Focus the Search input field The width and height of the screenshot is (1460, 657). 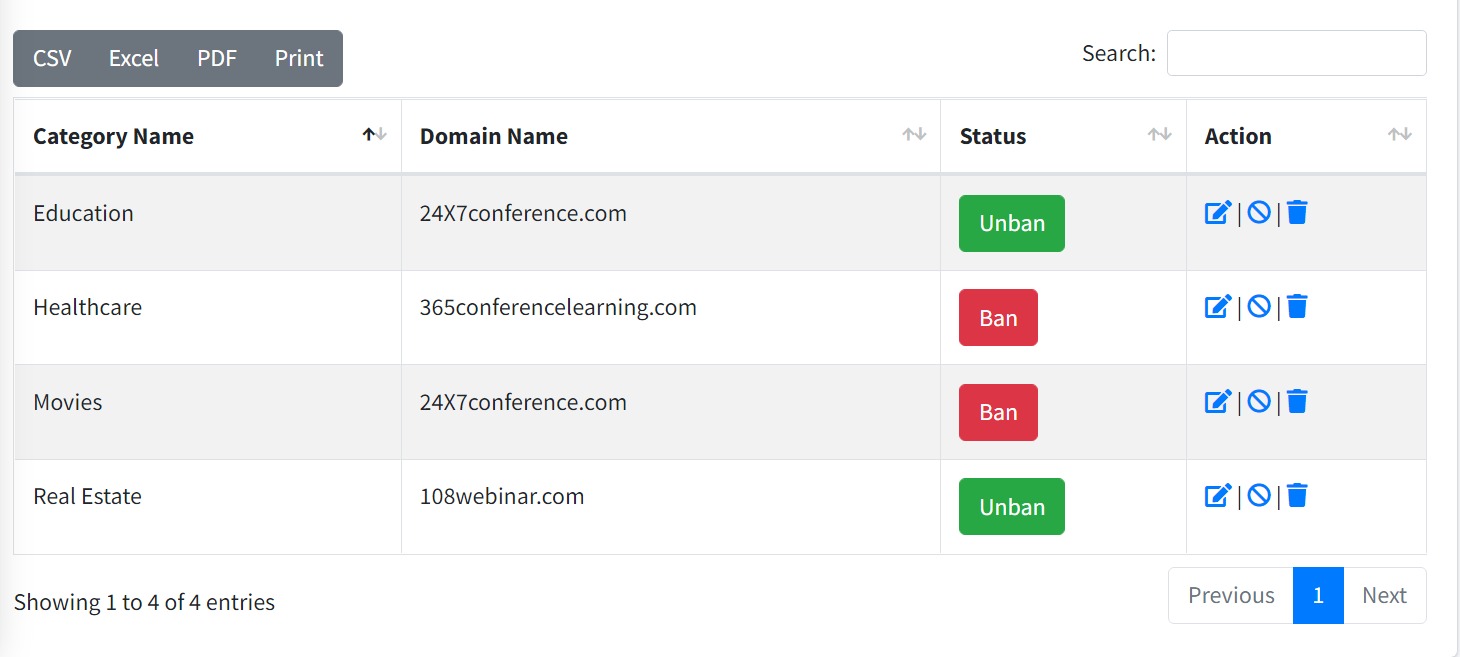click(1296, 53)
